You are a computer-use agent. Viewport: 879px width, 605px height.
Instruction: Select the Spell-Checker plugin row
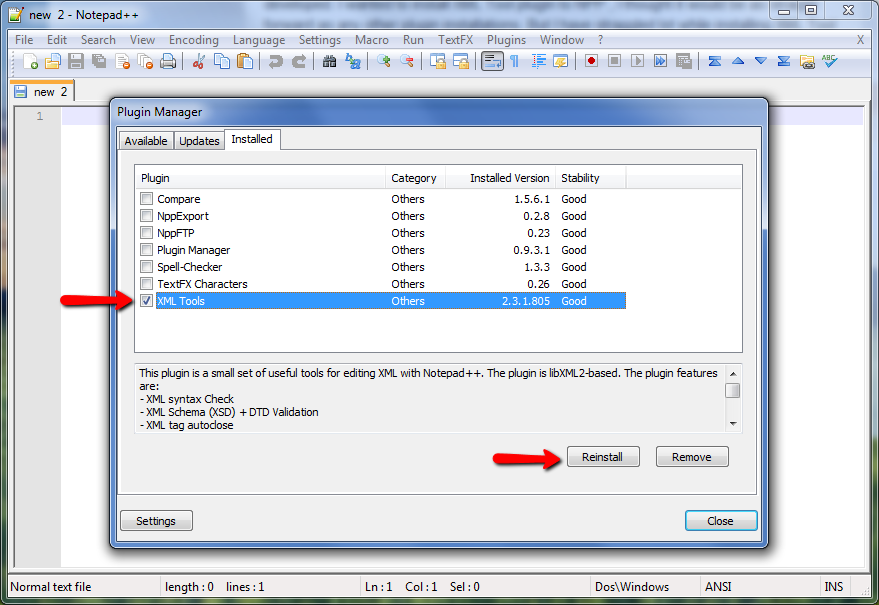381,266
